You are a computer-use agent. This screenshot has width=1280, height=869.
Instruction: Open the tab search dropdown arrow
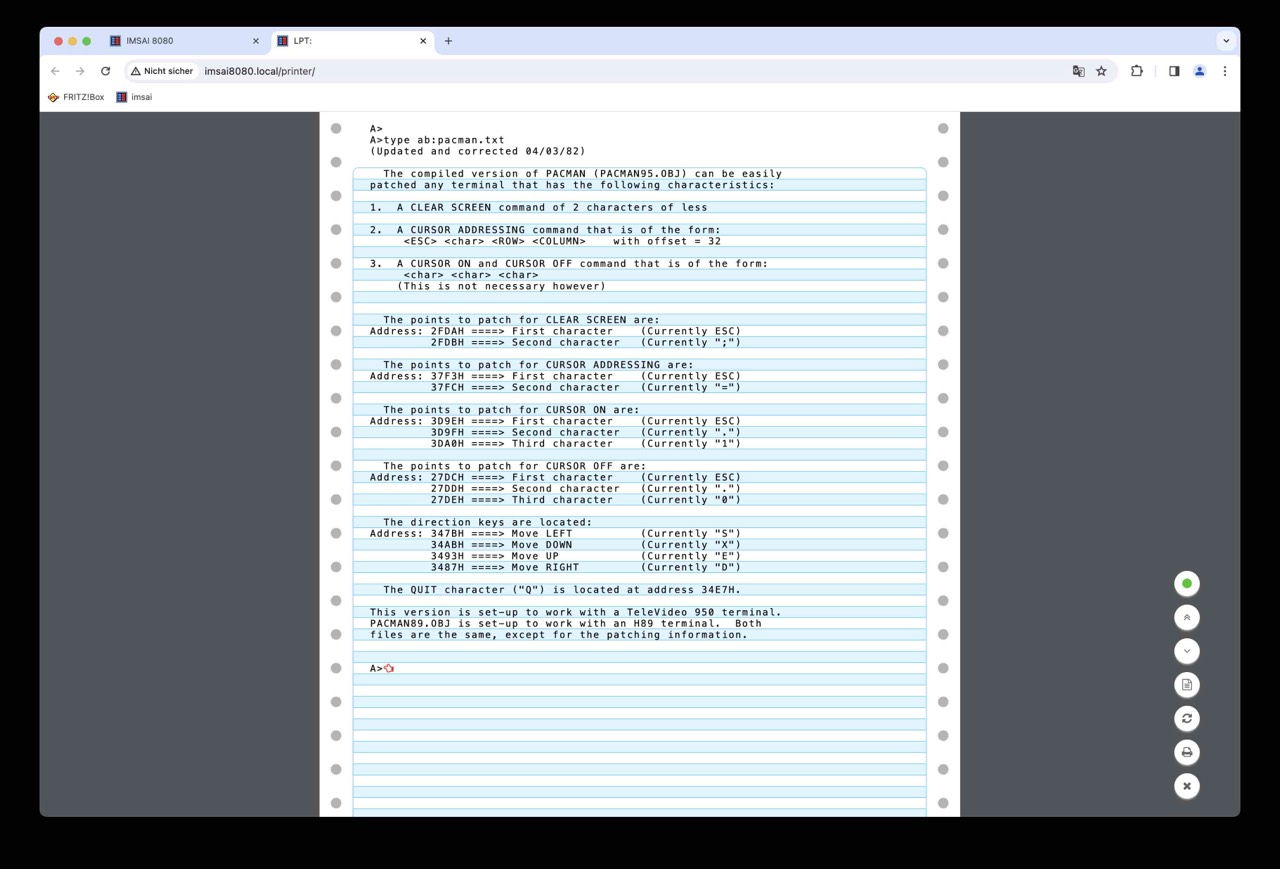pos(1226,41)
